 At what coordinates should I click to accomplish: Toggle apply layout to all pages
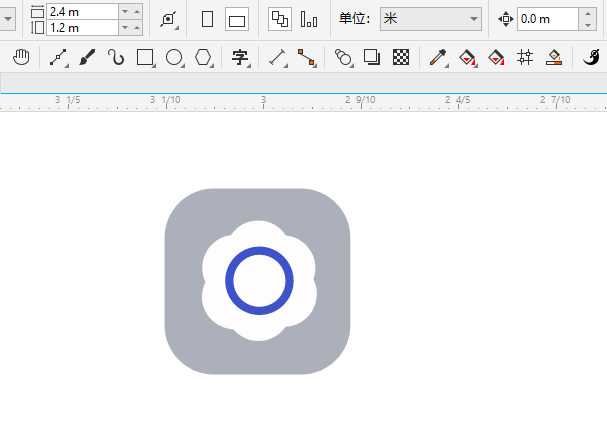279,19
